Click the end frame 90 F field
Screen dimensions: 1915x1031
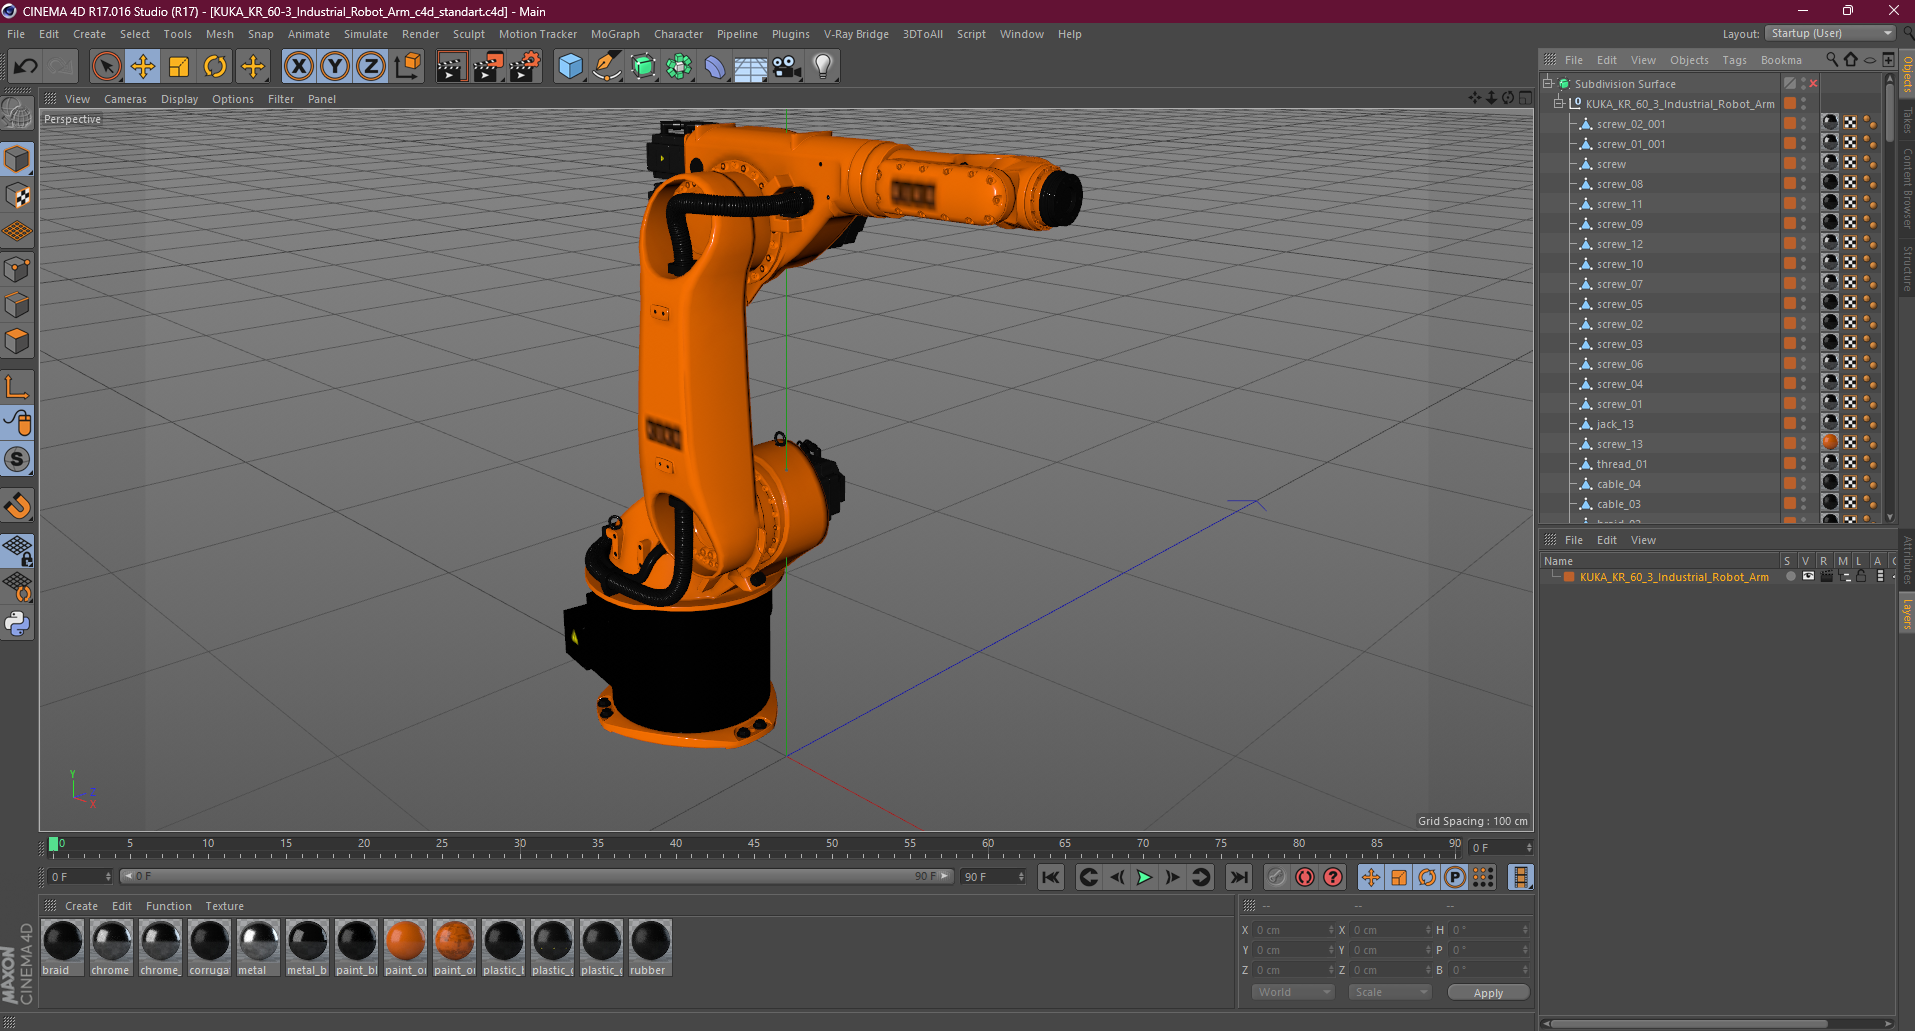coord(993,877)
